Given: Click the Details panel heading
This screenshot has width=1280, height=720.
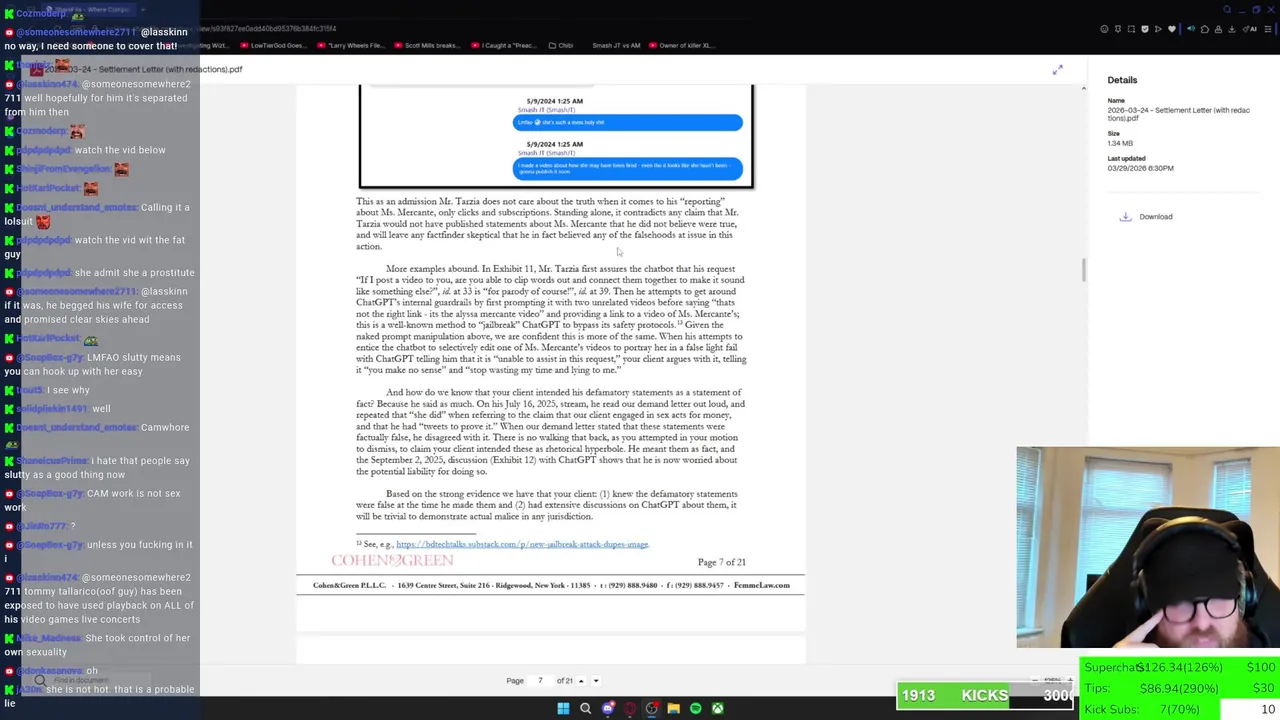Looking at the screenshot, I should click(x=1122, y=80).
